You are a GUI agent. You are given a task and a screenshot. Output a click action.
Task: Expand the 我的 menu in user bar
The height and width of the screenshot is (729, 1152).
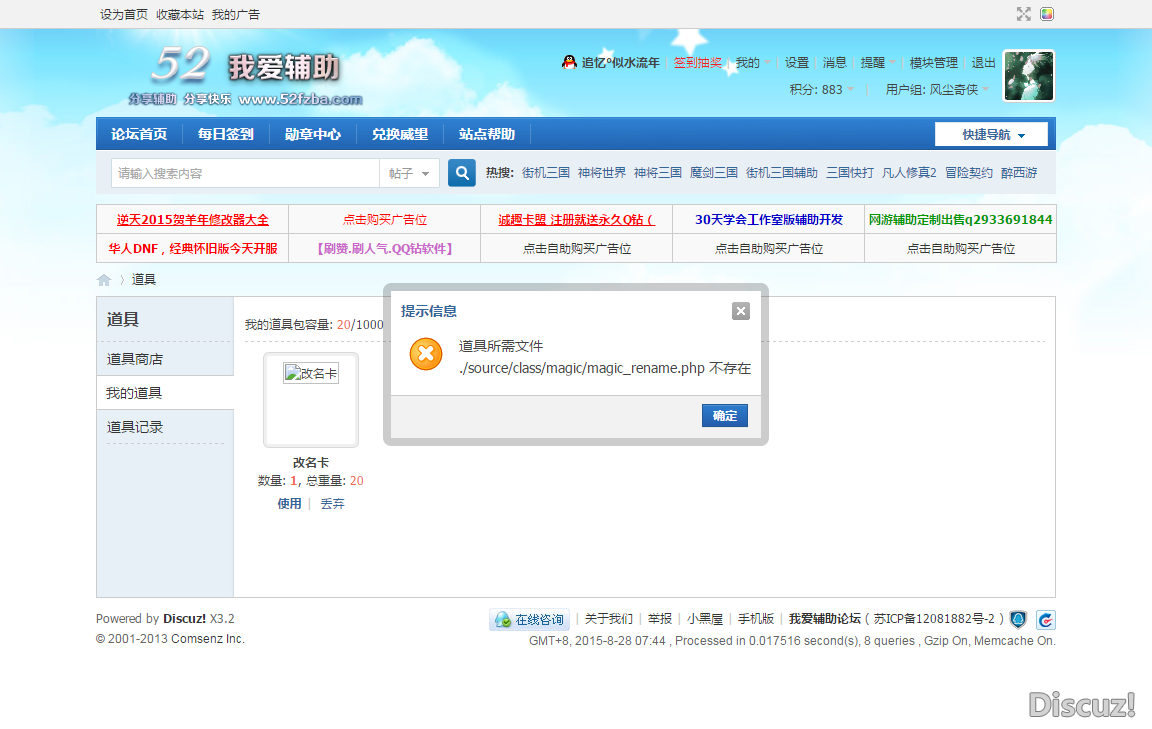753,62
